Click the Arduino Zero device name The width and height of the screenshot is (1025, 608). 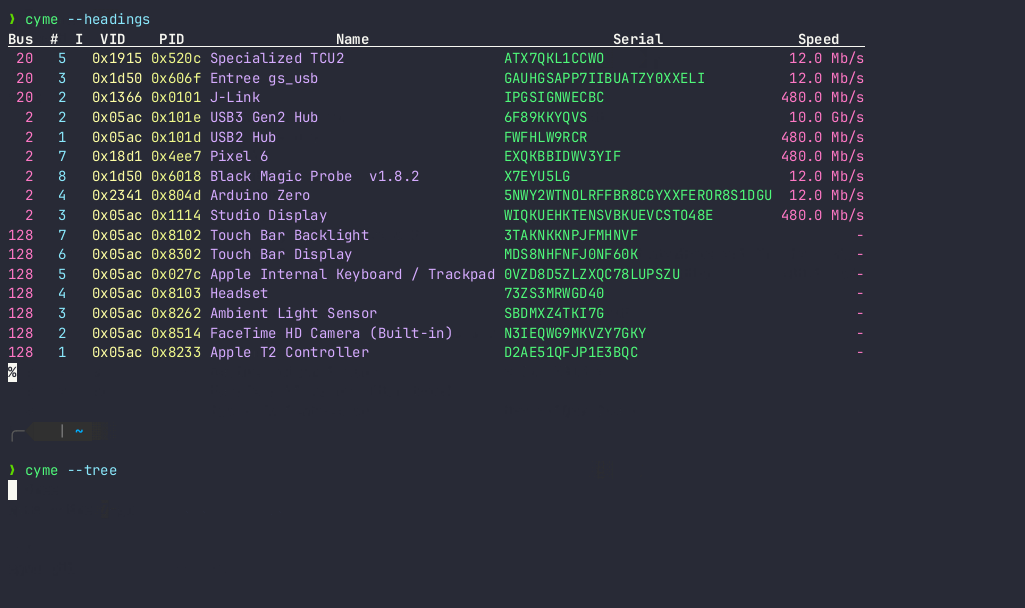click(260, 196)
